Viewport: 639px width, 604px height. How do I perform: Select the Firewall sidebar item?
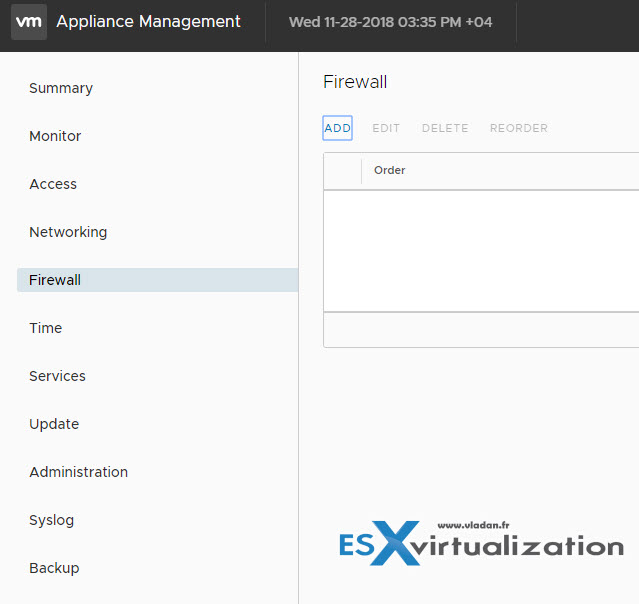point(55,280)
